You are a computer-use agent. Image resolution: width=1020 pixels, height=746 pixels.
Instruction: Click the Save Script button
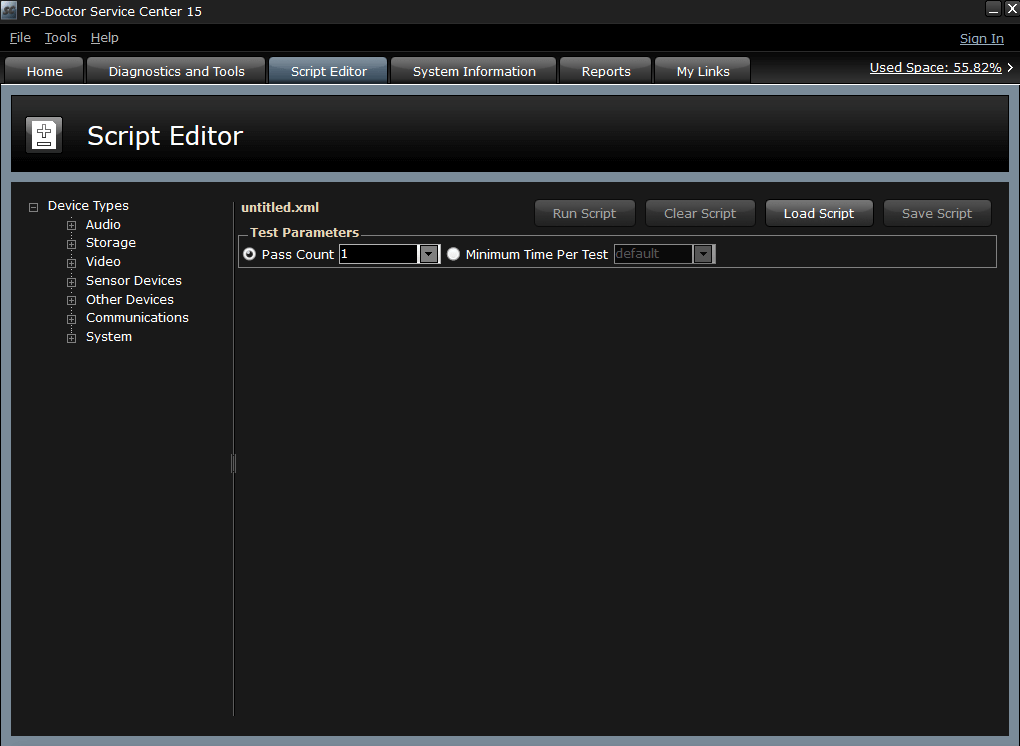[x=937, y=213]
